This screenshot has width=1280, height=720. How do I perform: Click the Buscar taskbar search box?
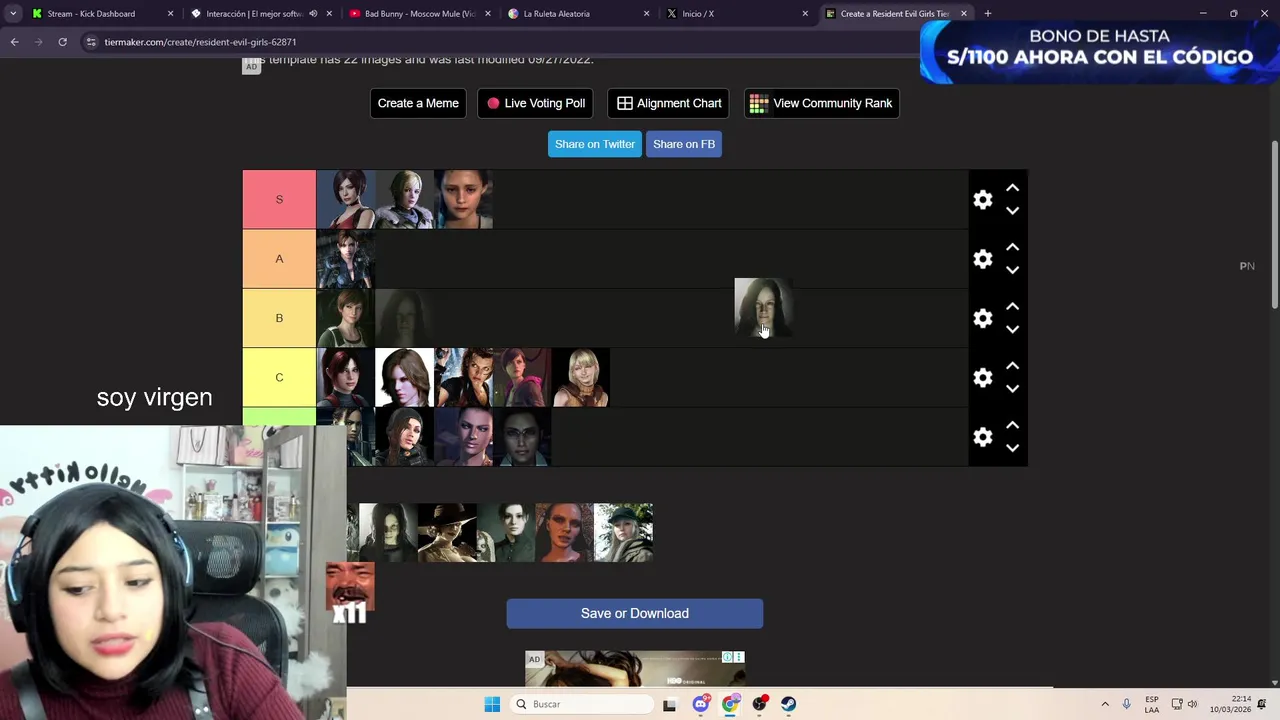(583, 704)
